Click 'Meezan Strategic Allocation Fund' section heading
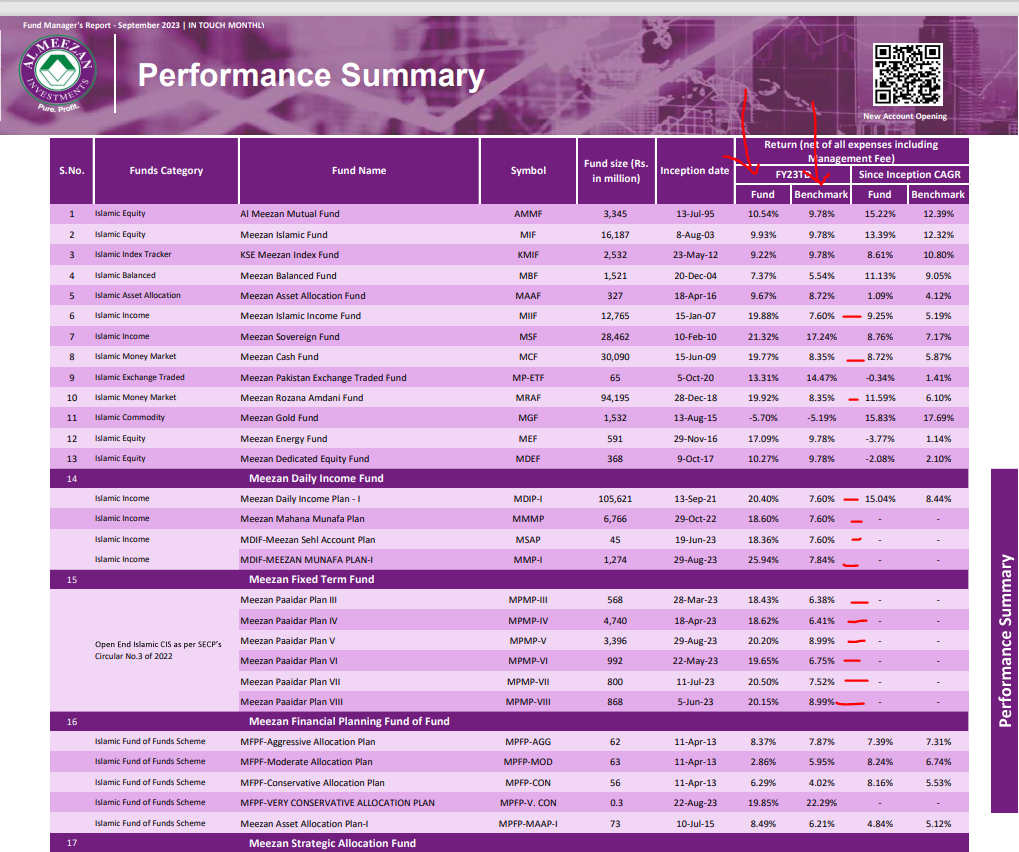1019x852 pixels. point(332,843)
